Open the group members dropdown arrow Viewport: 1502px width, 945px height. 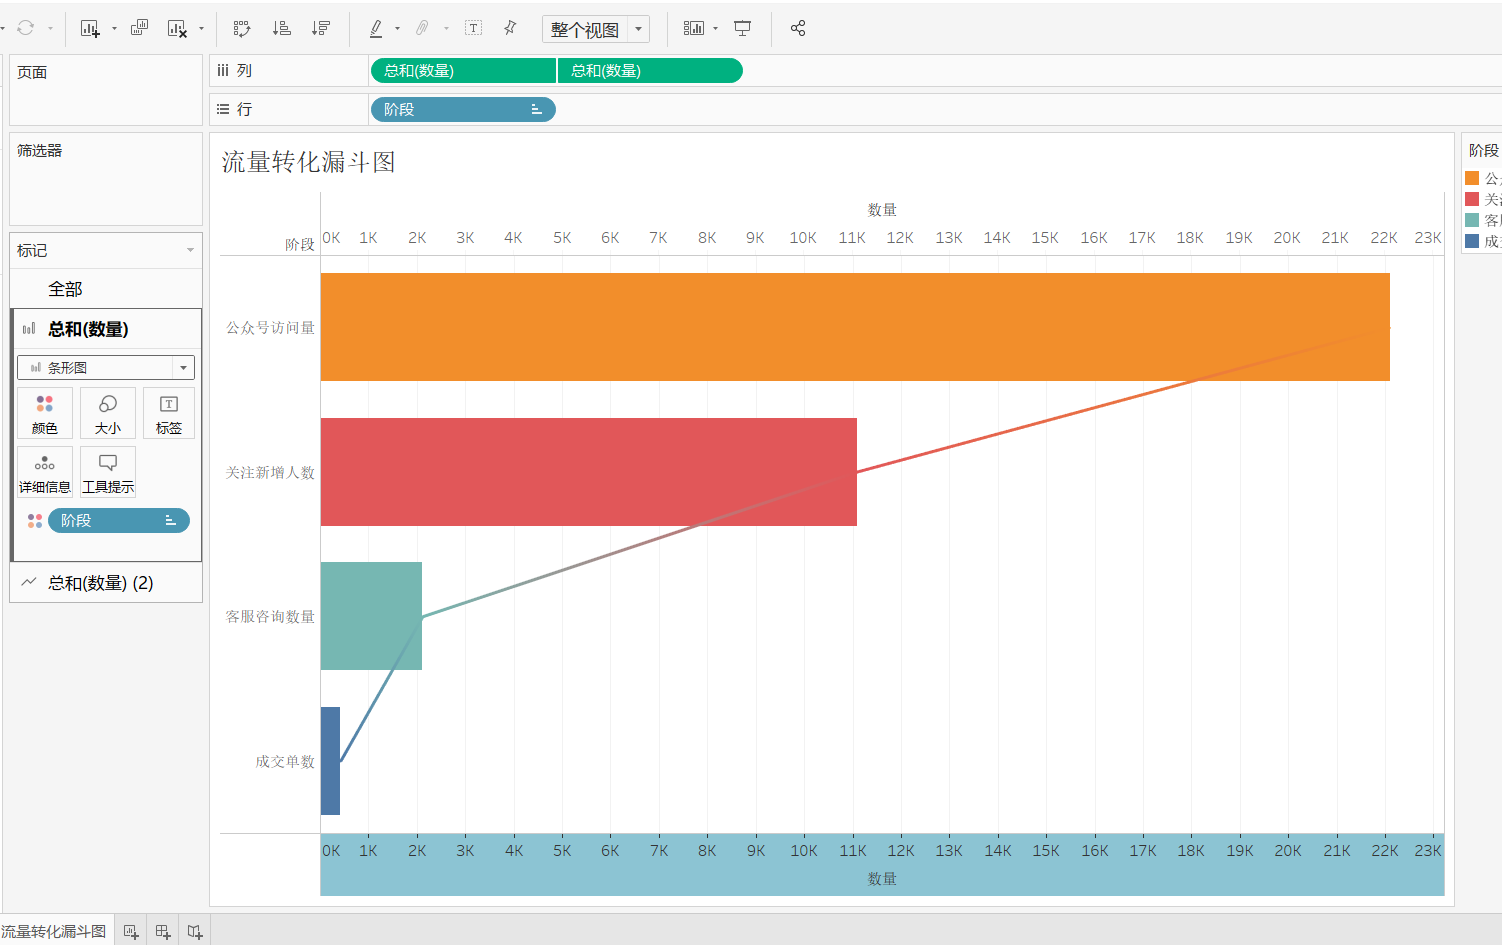click(446, 28)
